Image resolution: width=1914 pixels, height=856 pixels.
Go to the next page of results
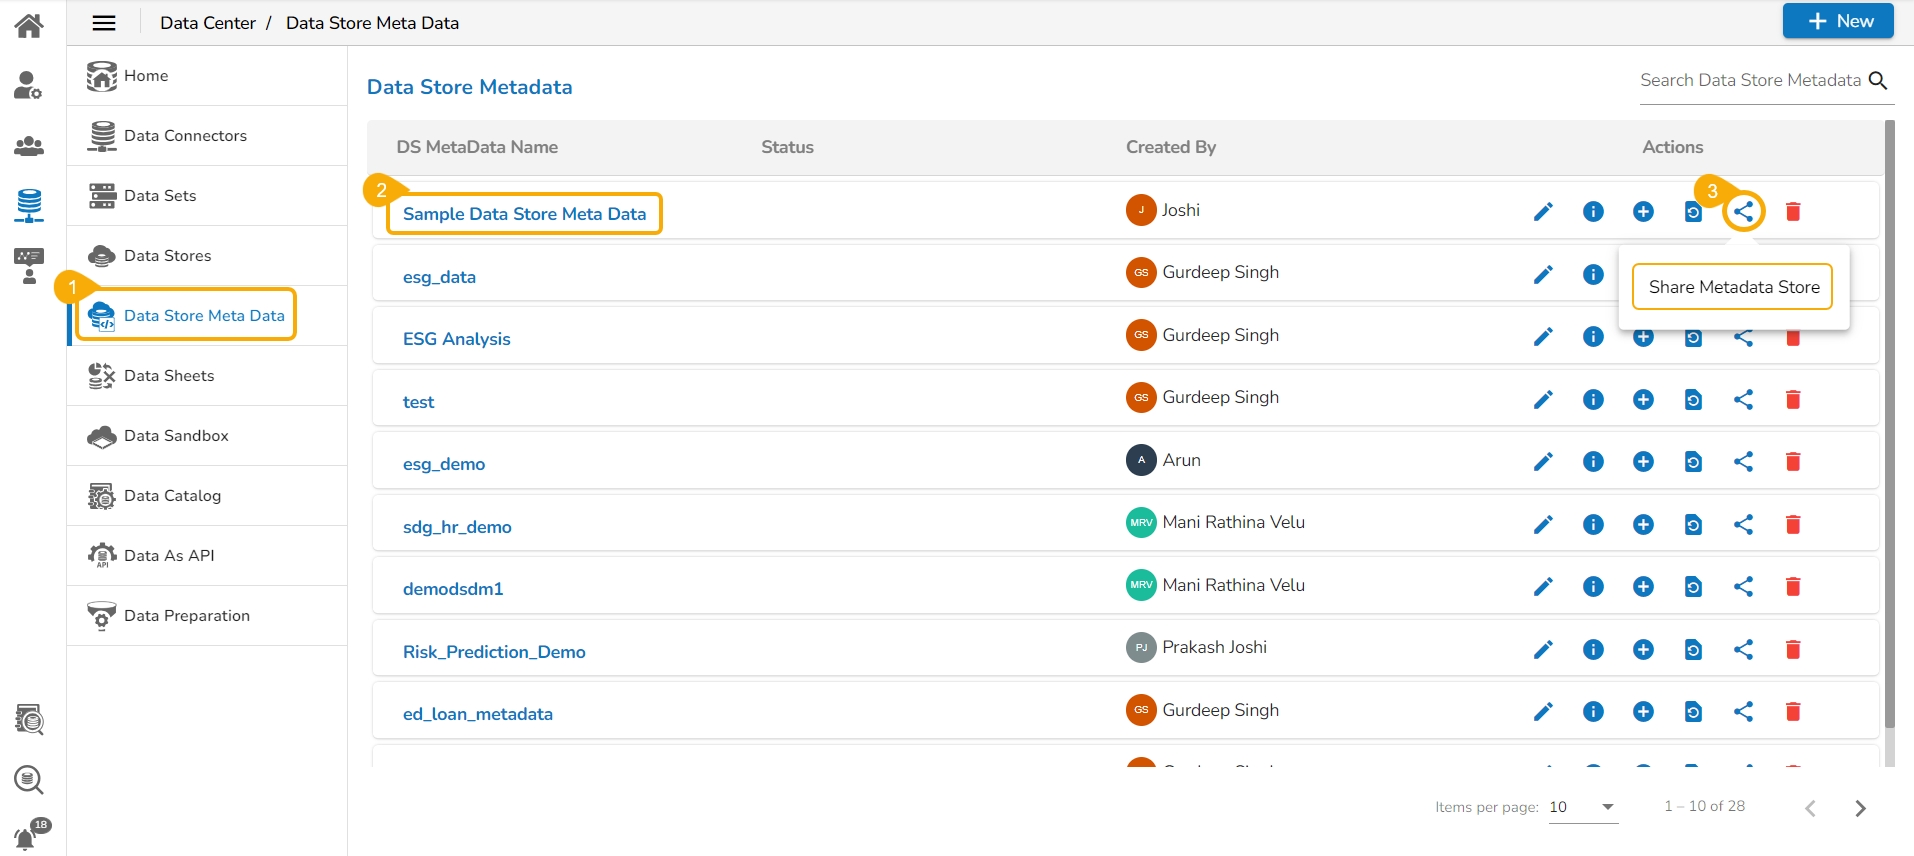tap(1860, 808)
